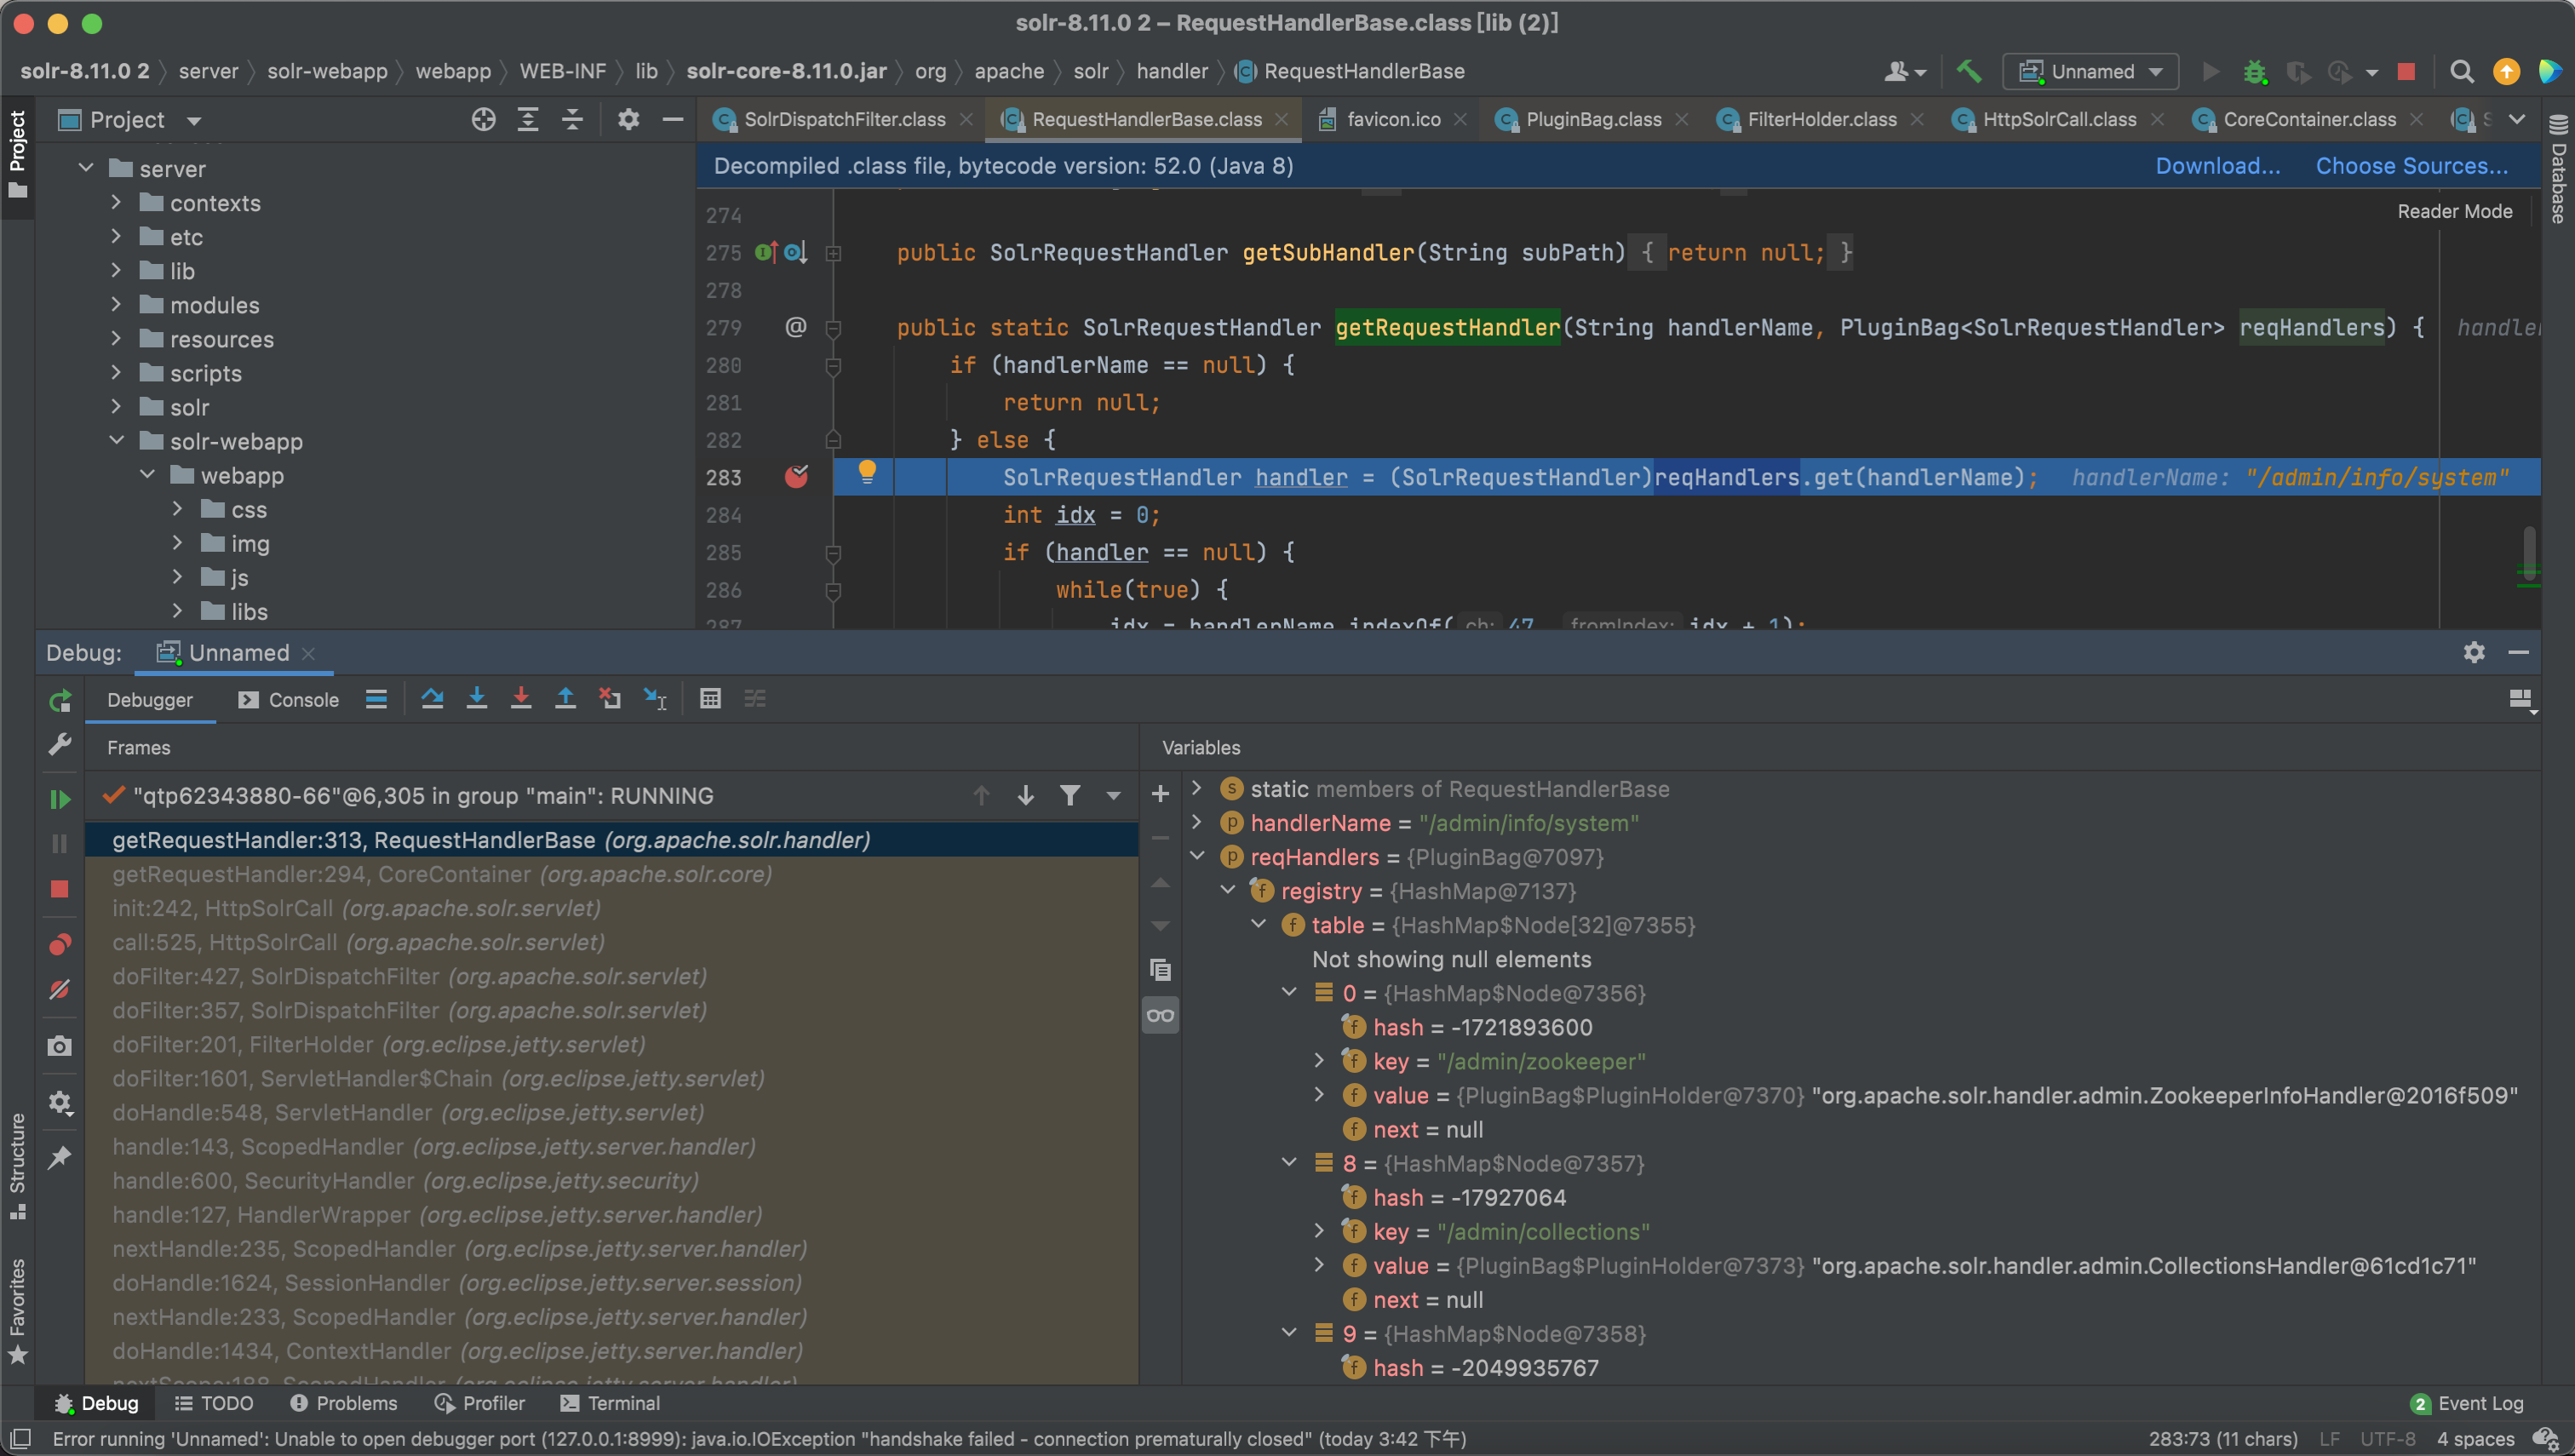Screen dimensions: 2575x1456
Task: Toggle the Structure side tool window
Action: pyautogui.click(x=17, y=1166)
